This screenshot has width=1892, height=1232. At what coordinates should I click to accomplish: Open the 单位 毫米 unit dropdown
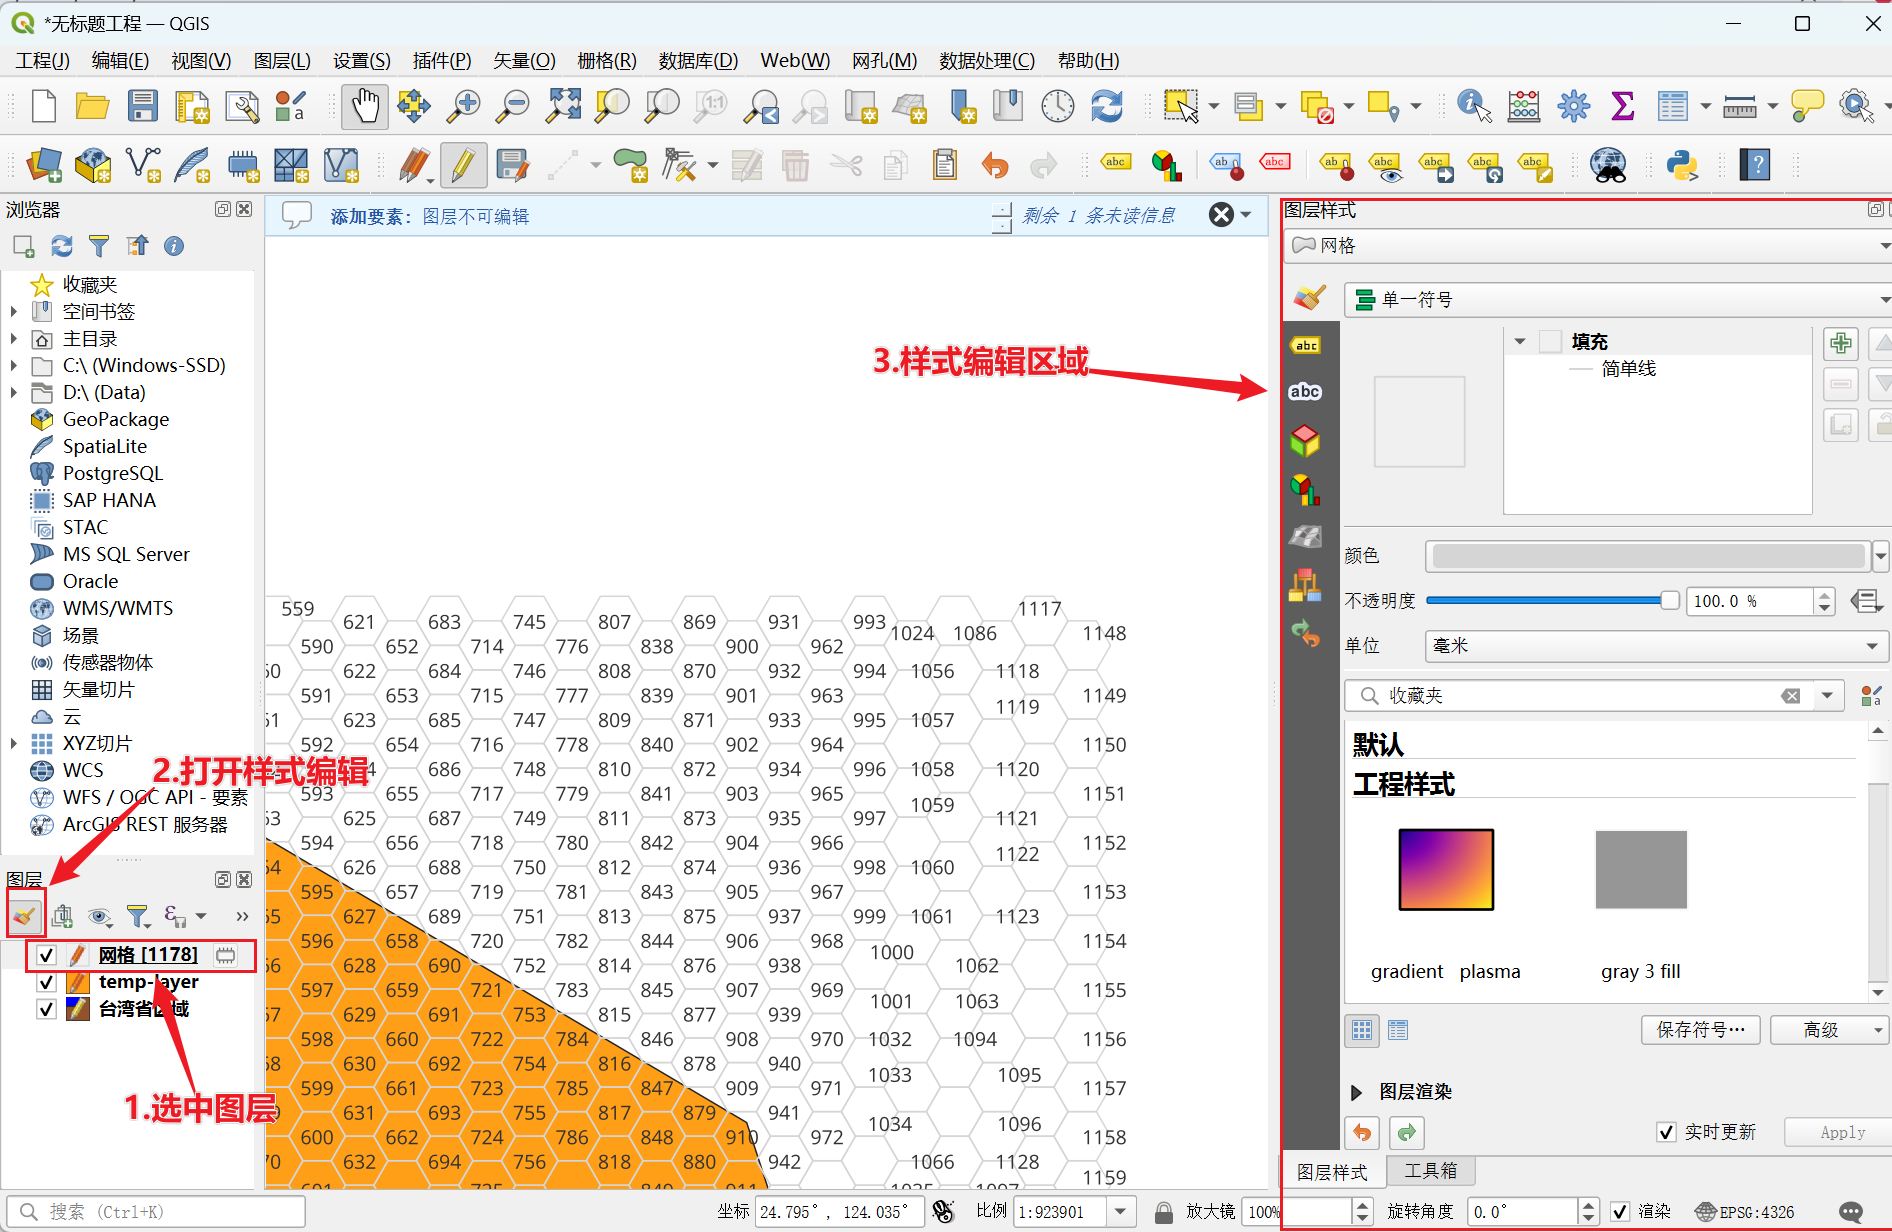1656,646
